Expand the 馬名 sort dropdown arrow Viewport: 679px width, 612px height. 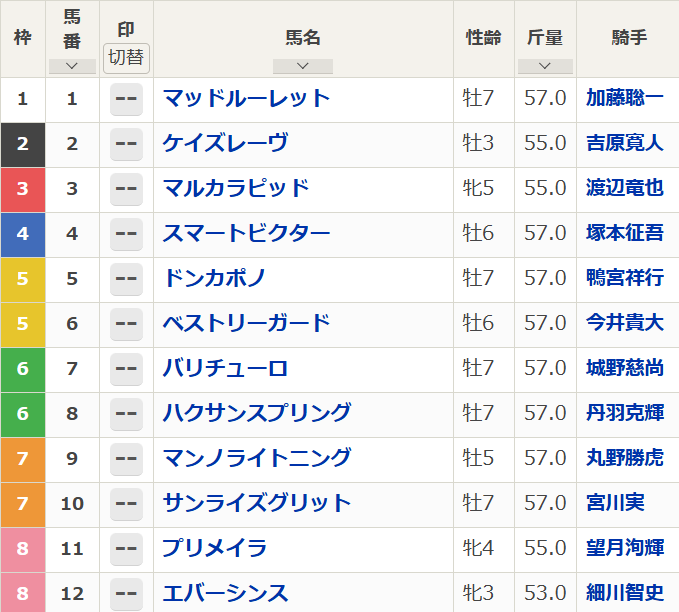[302, 66]
